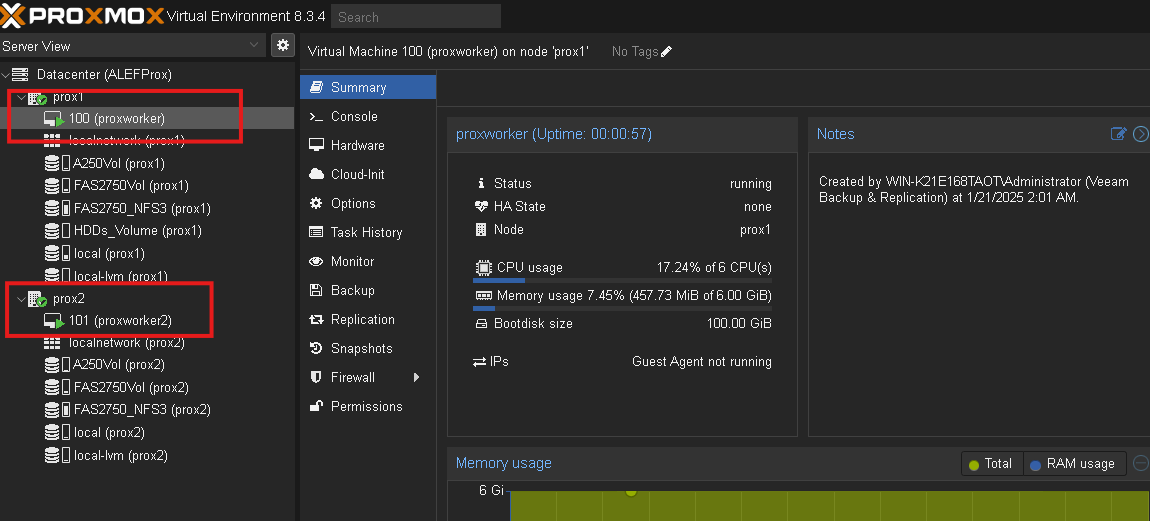Click the Node value 'prox1'

tap(755, 230)
